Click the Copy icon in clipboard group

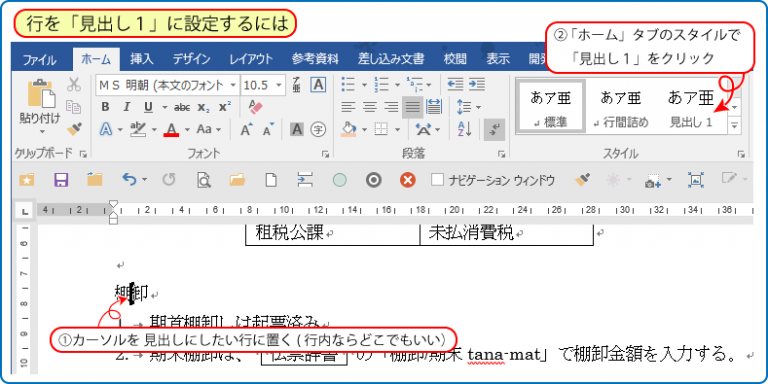tap(73, 107)
